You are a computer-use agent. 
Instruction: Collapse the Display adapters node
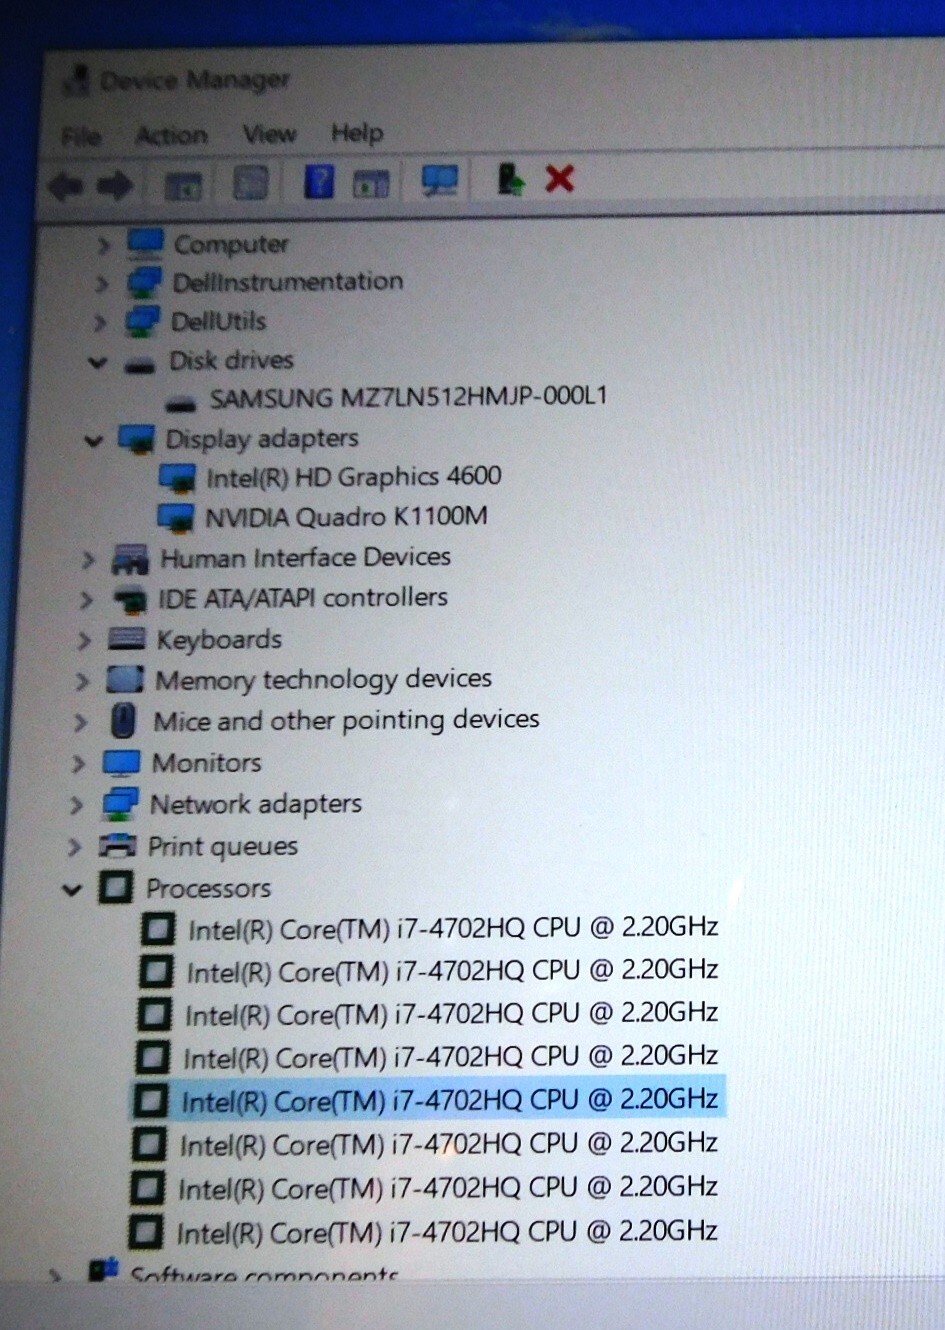coord(93,440)
